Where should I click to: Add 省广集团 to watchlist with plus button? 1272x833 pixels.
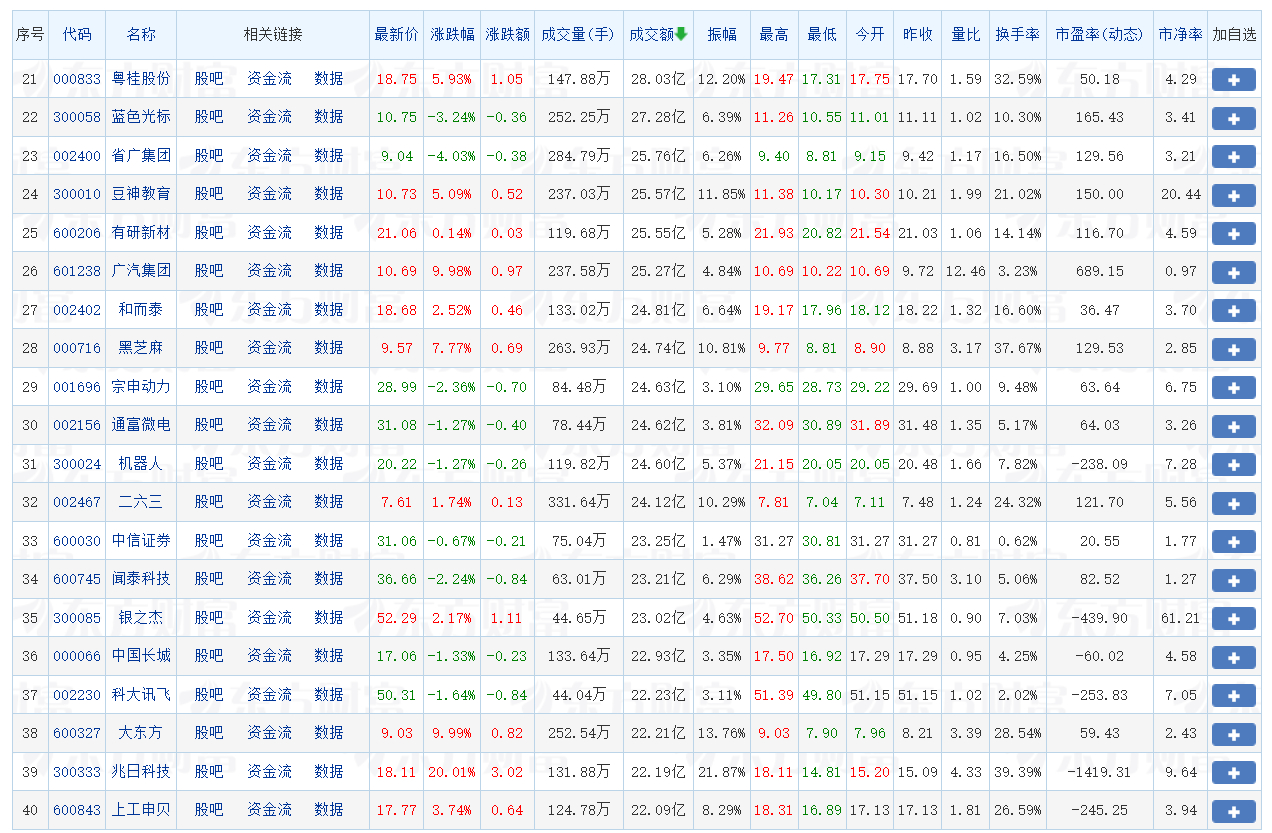point(1233,157)
